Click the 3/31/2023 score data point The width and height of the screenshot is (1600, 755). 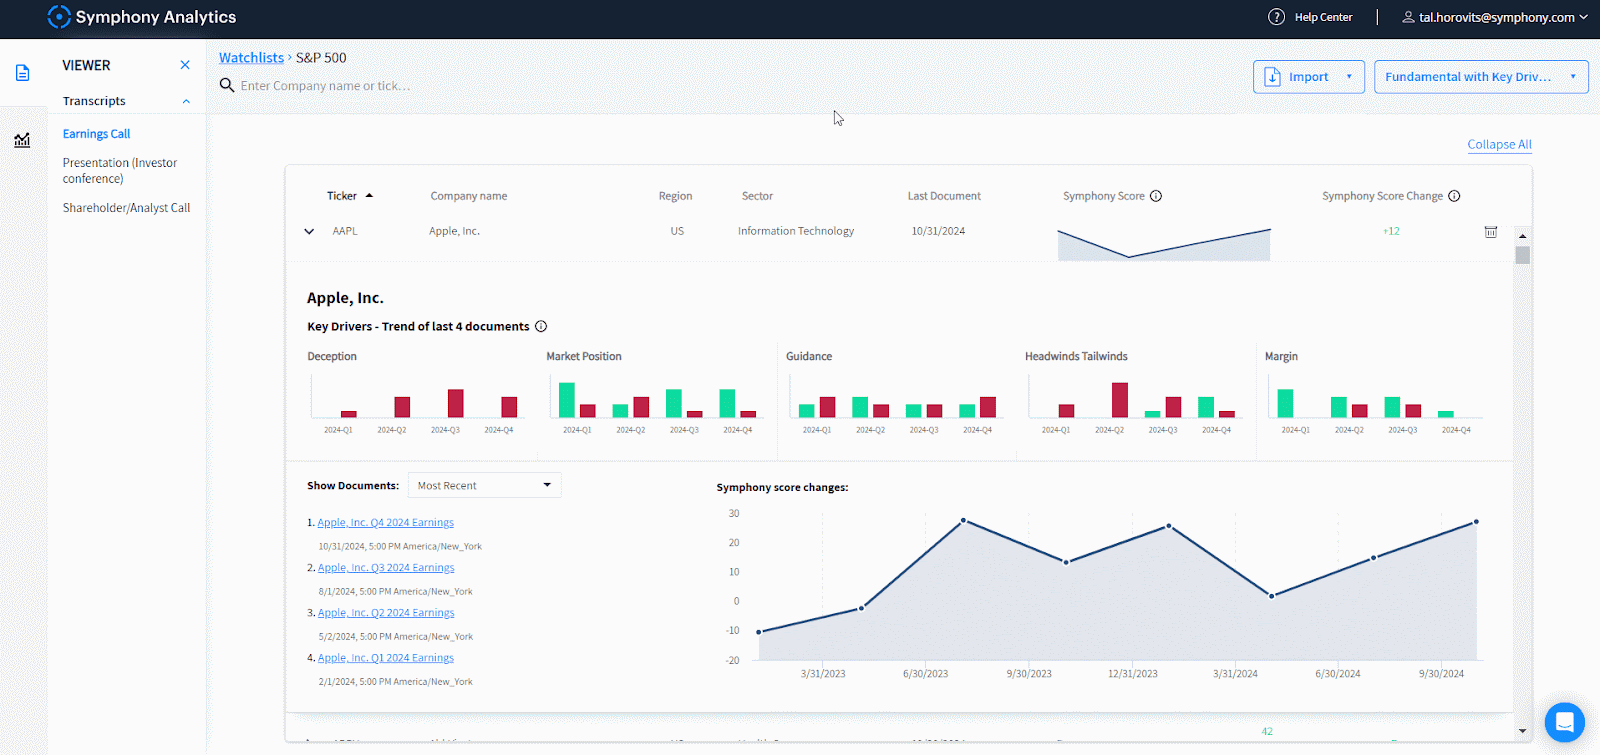coord(862,608)
